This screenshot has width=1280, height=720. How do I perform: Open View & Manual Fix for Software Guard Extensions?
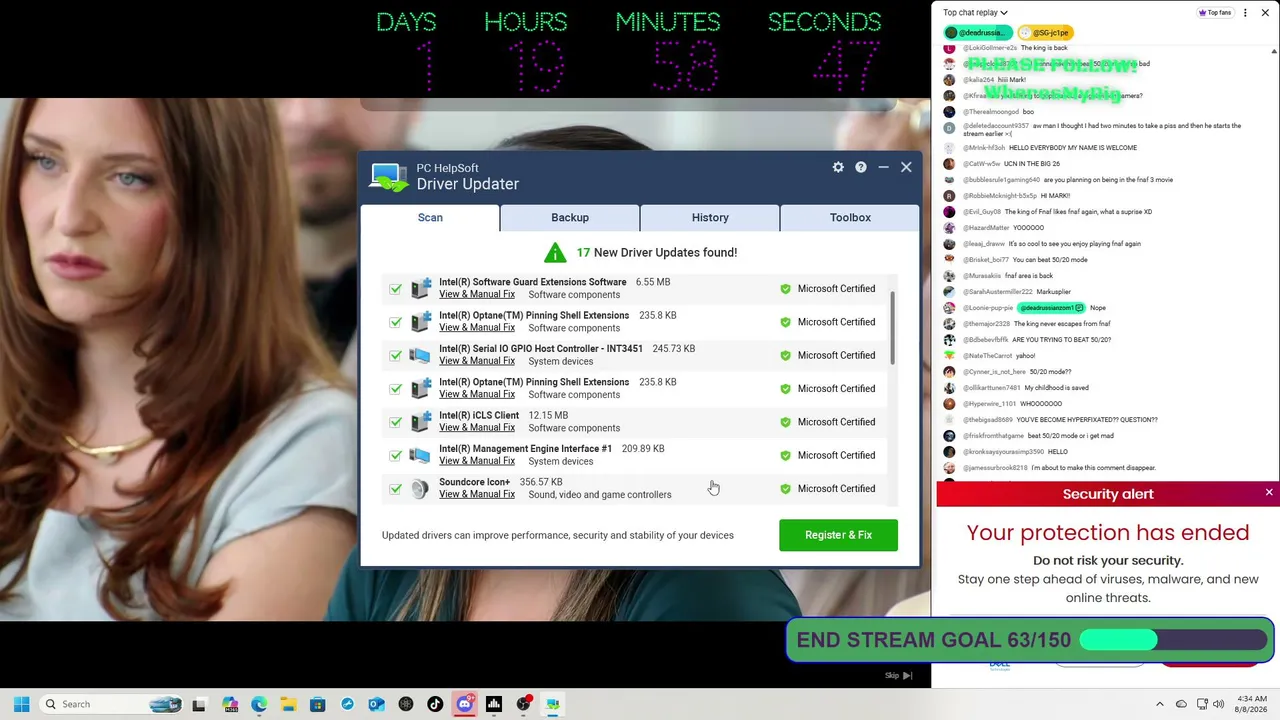(x=477, y=294)
